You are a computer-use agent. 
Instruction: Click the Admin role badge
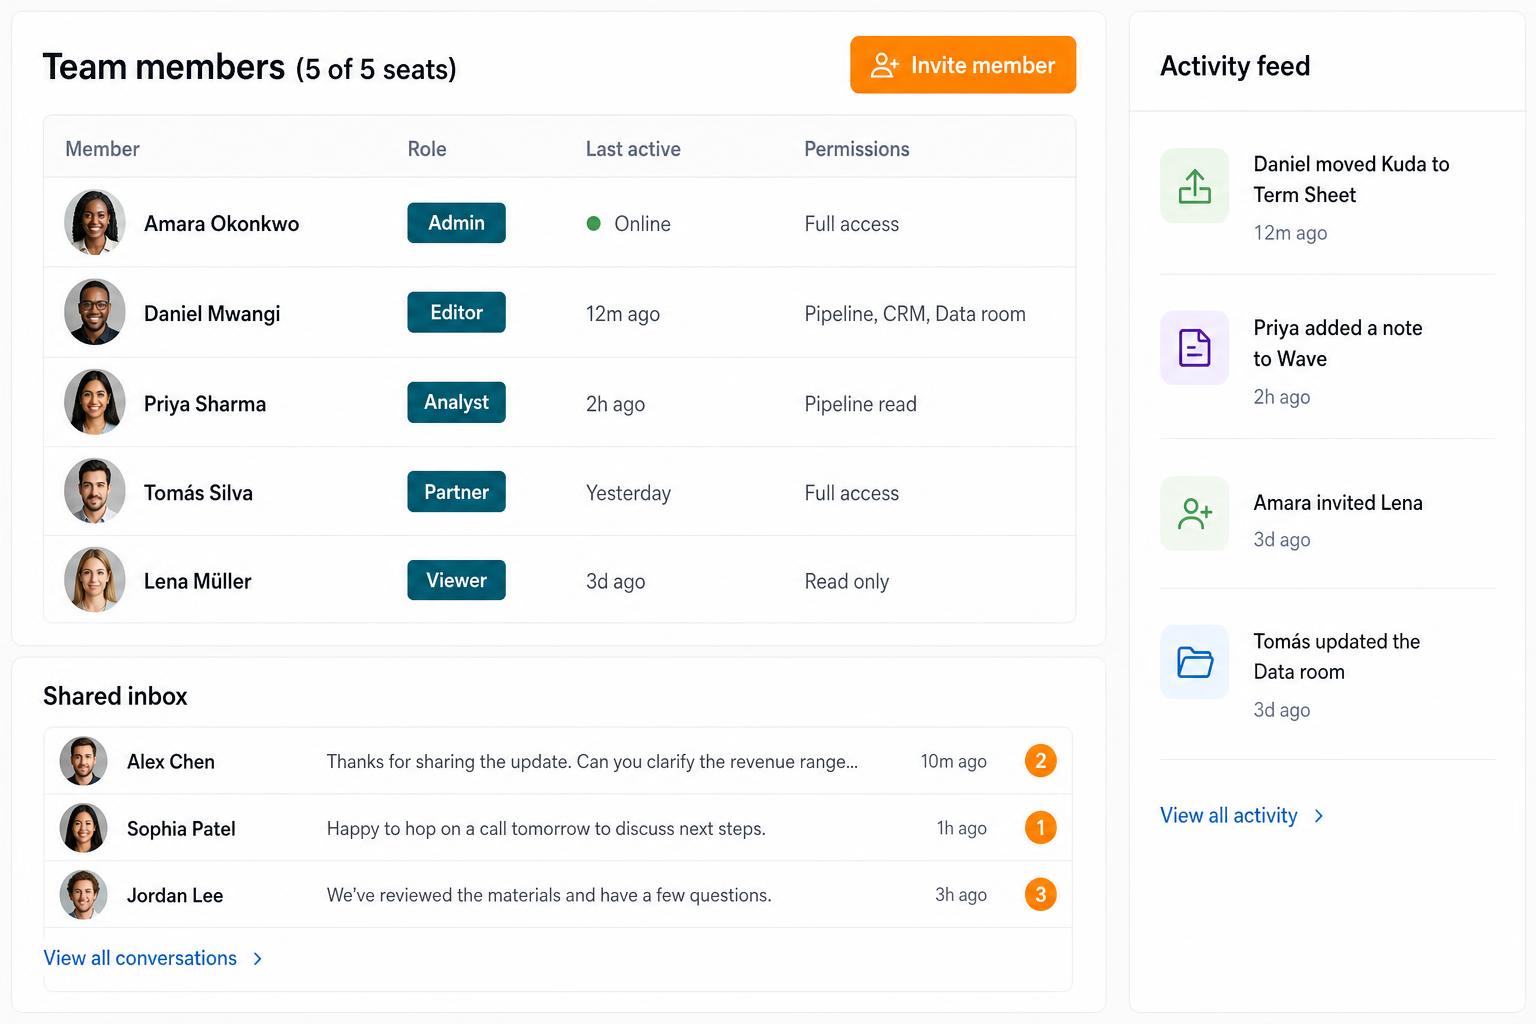tap(456, 223)
